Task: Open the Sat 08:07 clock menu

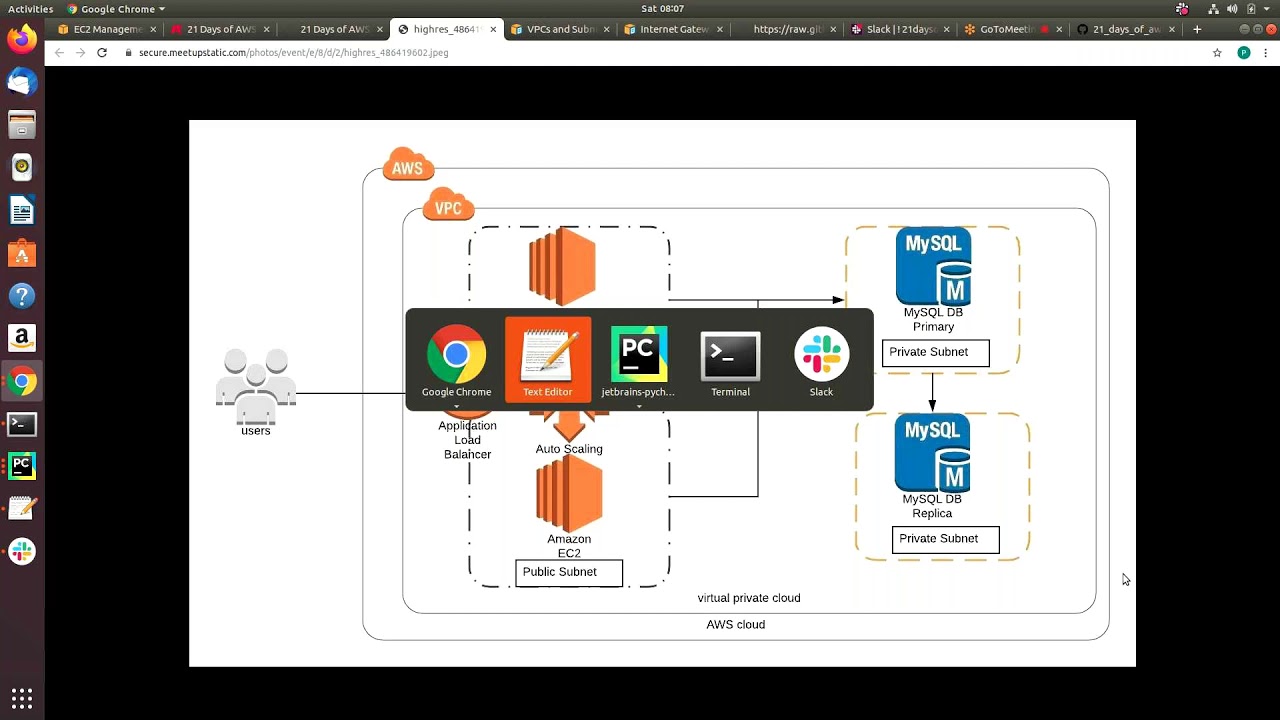Action: (x=662, y=9)
